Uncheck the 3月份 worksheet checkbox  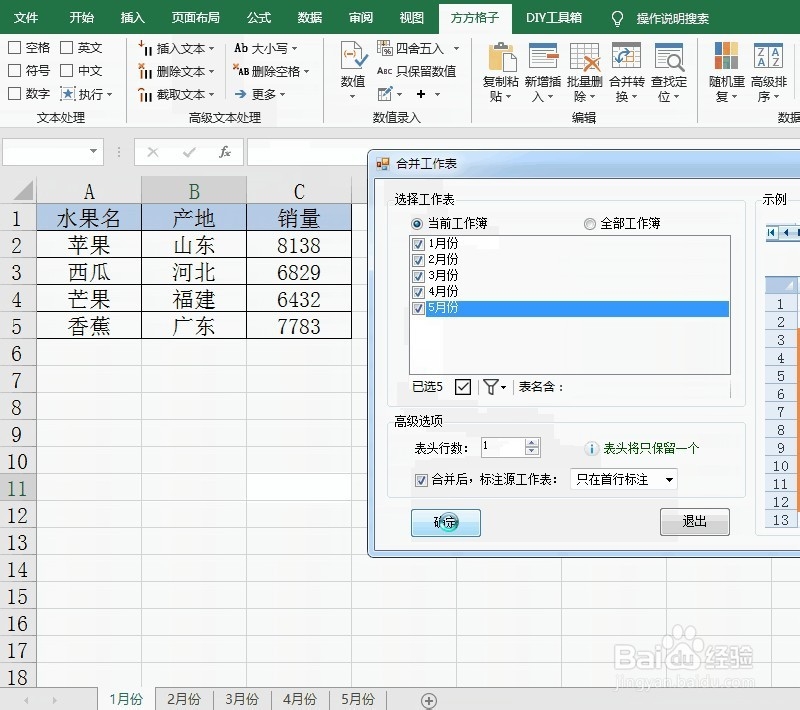click(418, 275)
